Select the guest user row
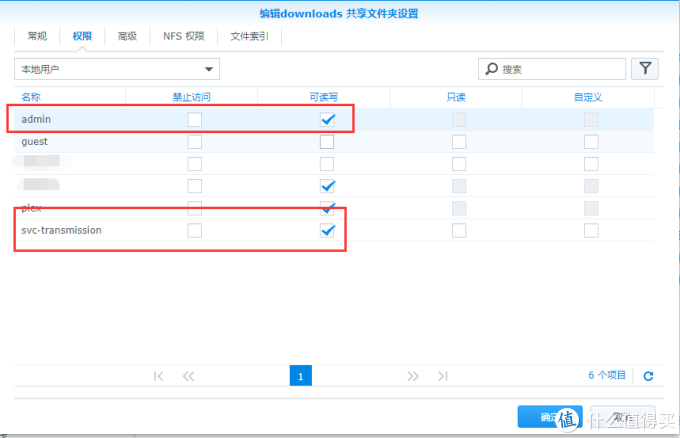Screen dimensions: 680x438 (x=334, y=142)
